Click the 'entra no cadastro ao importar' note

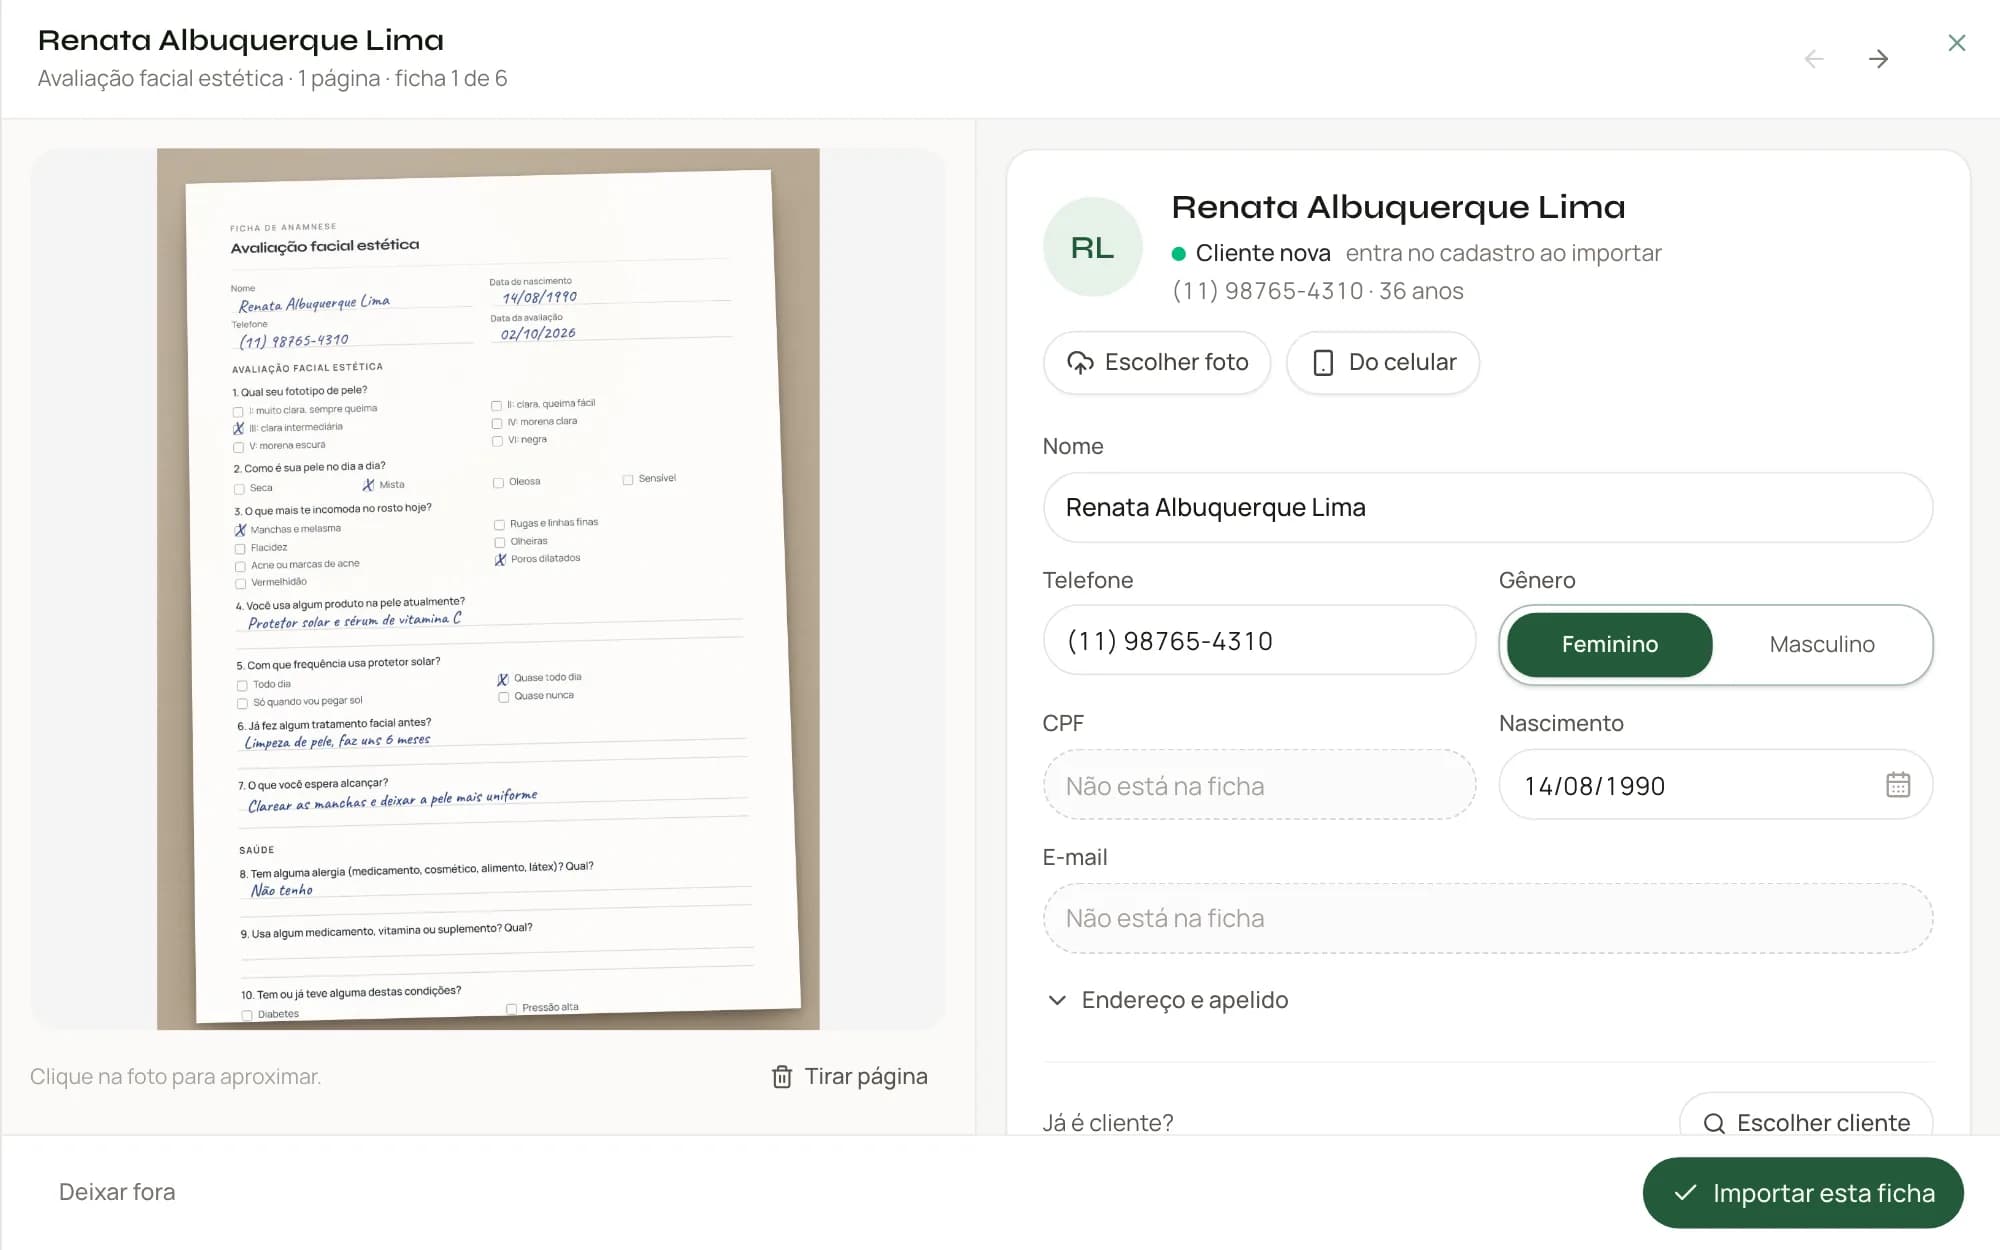pyautogui.click(x=1503, y=253)
